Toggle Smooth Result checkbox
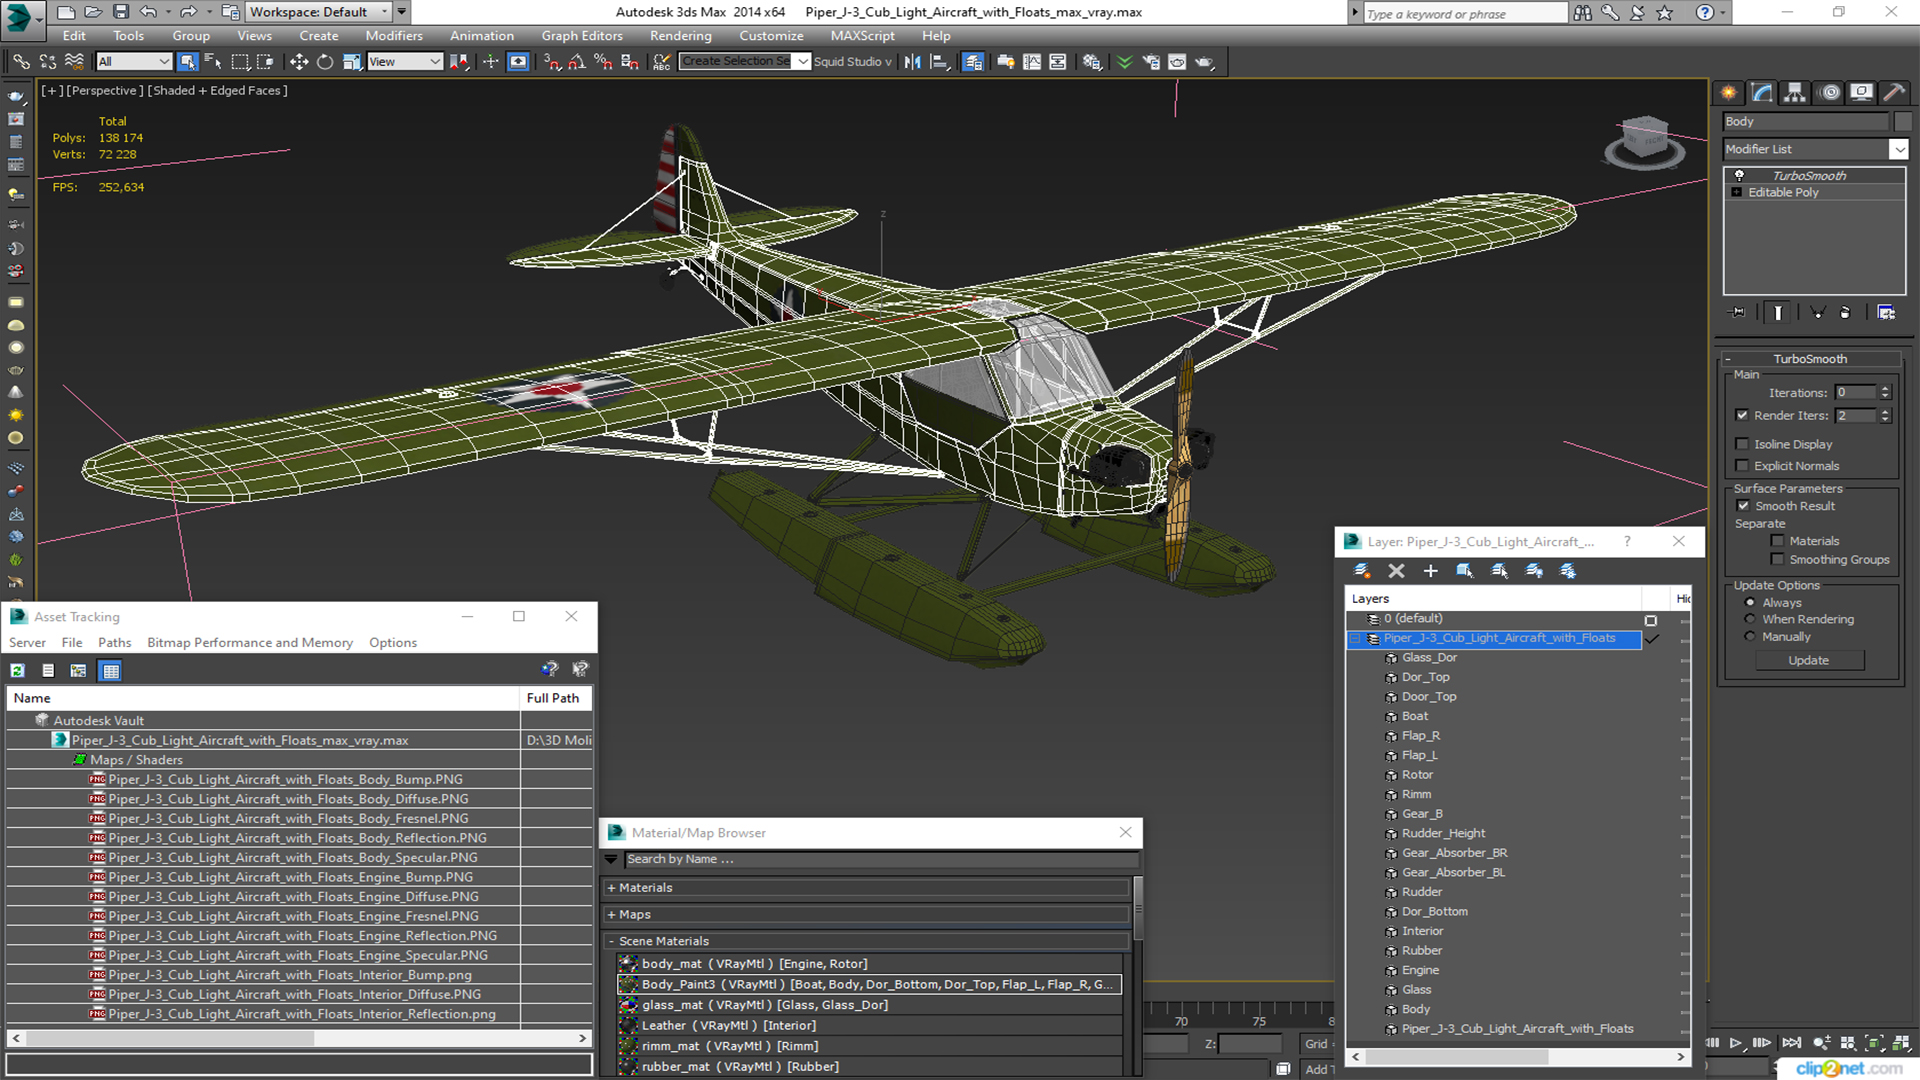 [1743, 506]
